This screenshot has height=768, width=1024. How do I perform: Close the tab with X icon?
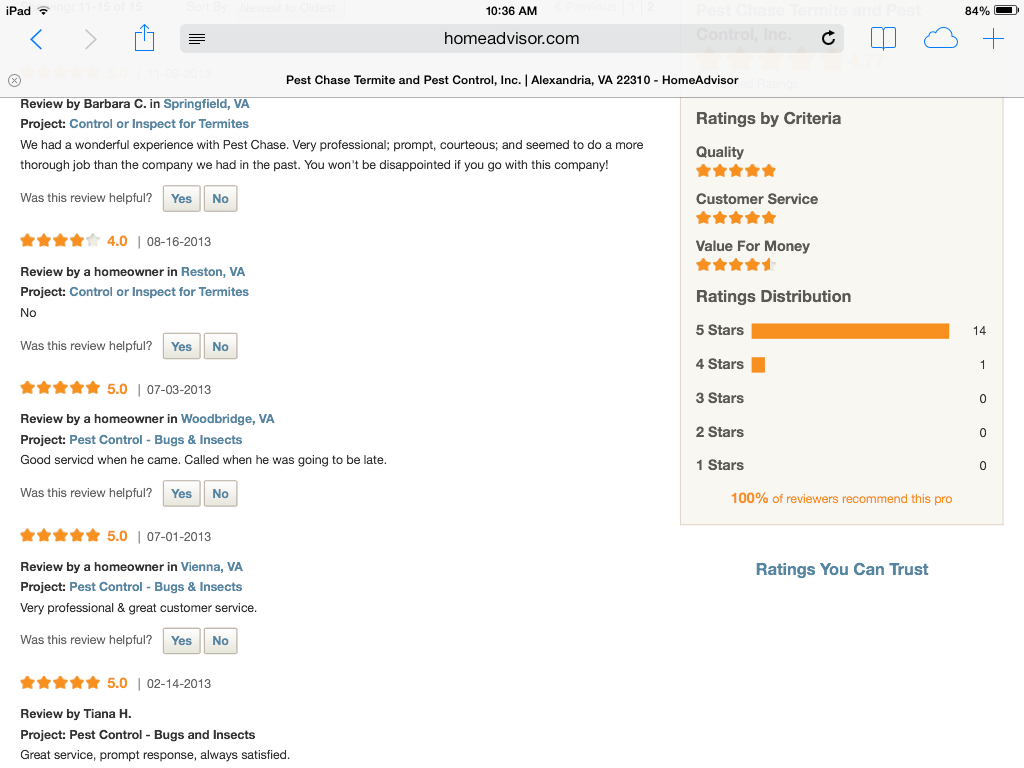click(x=14, y=80)
